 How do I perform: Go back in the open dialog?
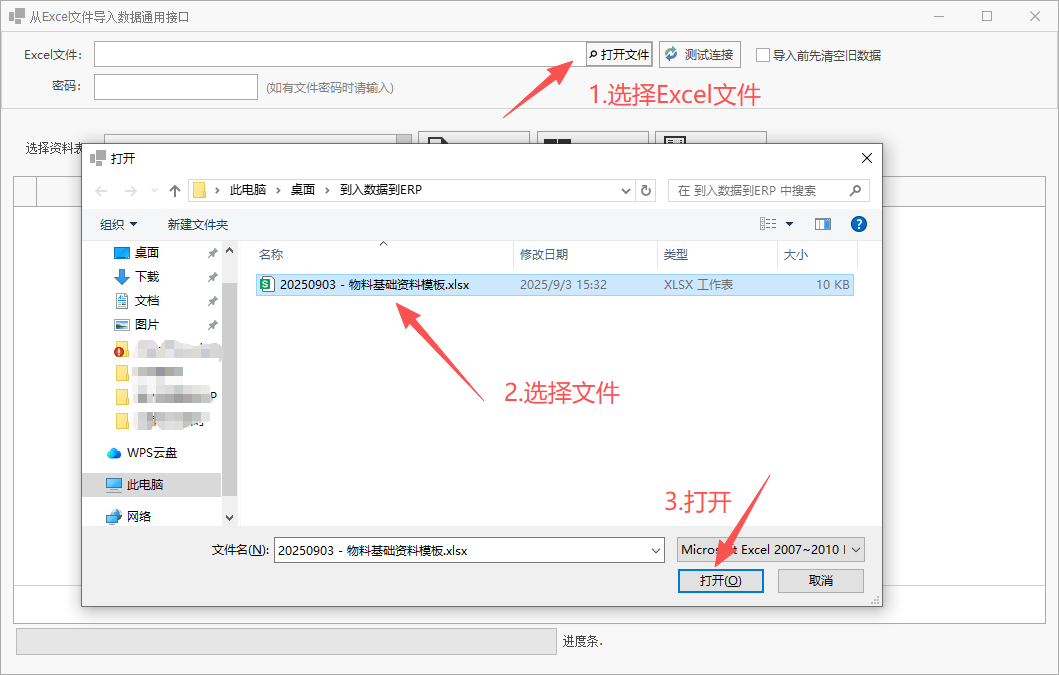[101, 191]
